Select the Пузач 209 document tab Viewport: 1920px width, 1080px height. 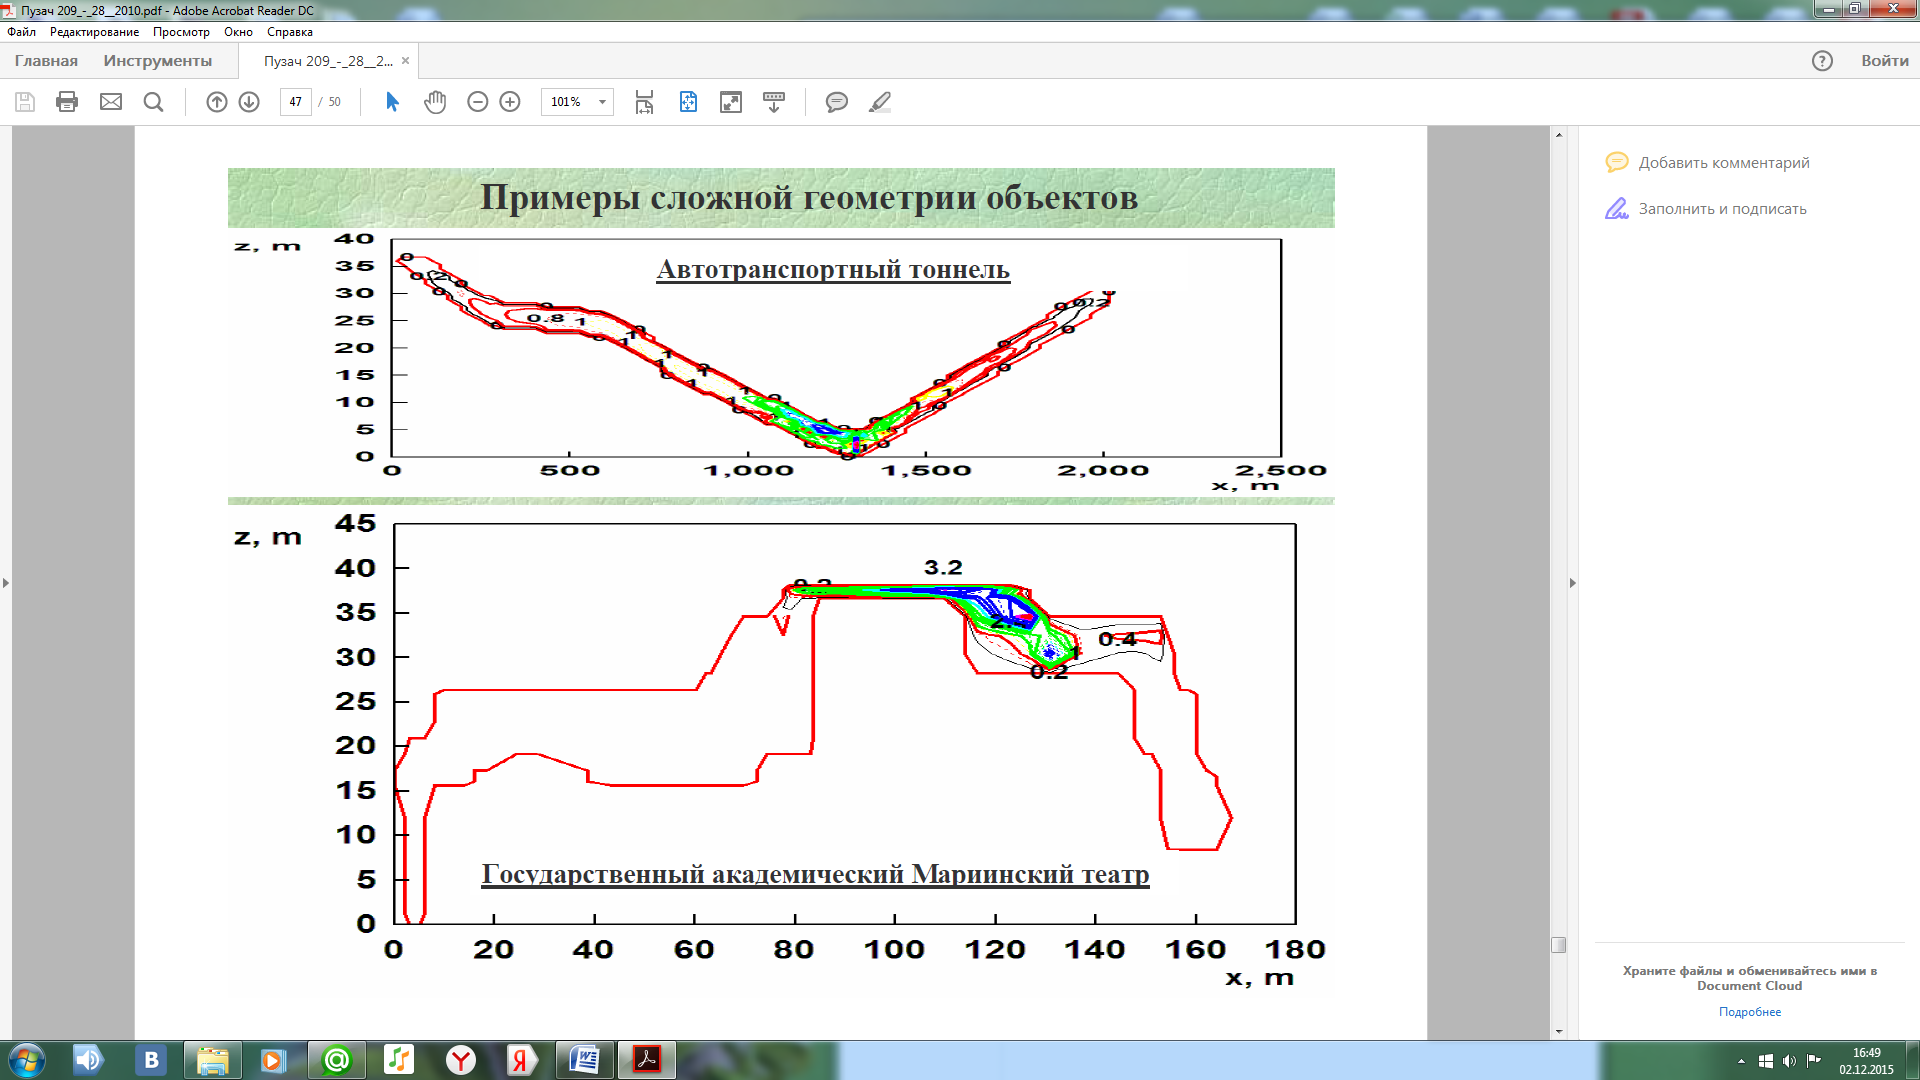pyautogui.click(x=328, y=61)
